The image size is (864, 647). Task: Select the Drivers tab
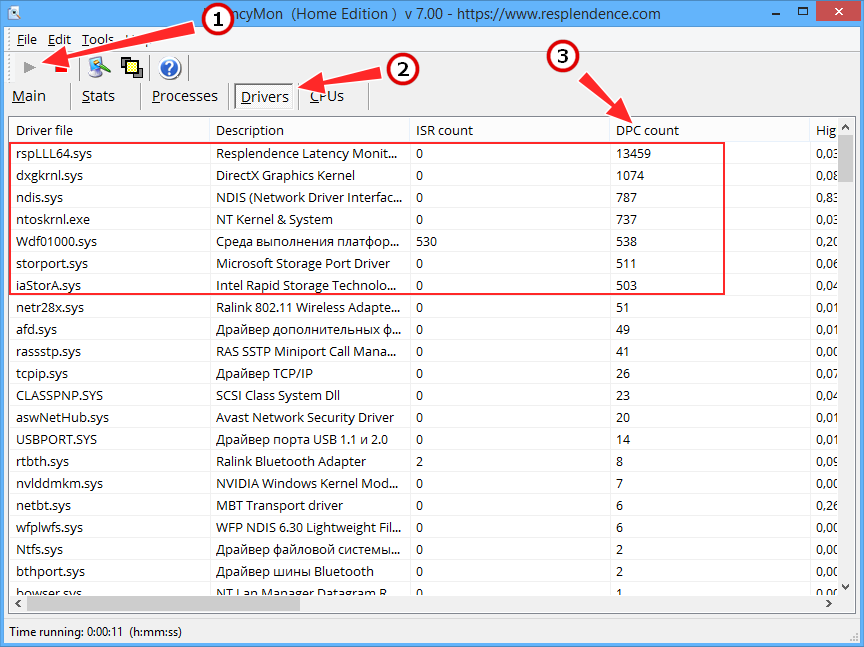(x=264, y=96)
